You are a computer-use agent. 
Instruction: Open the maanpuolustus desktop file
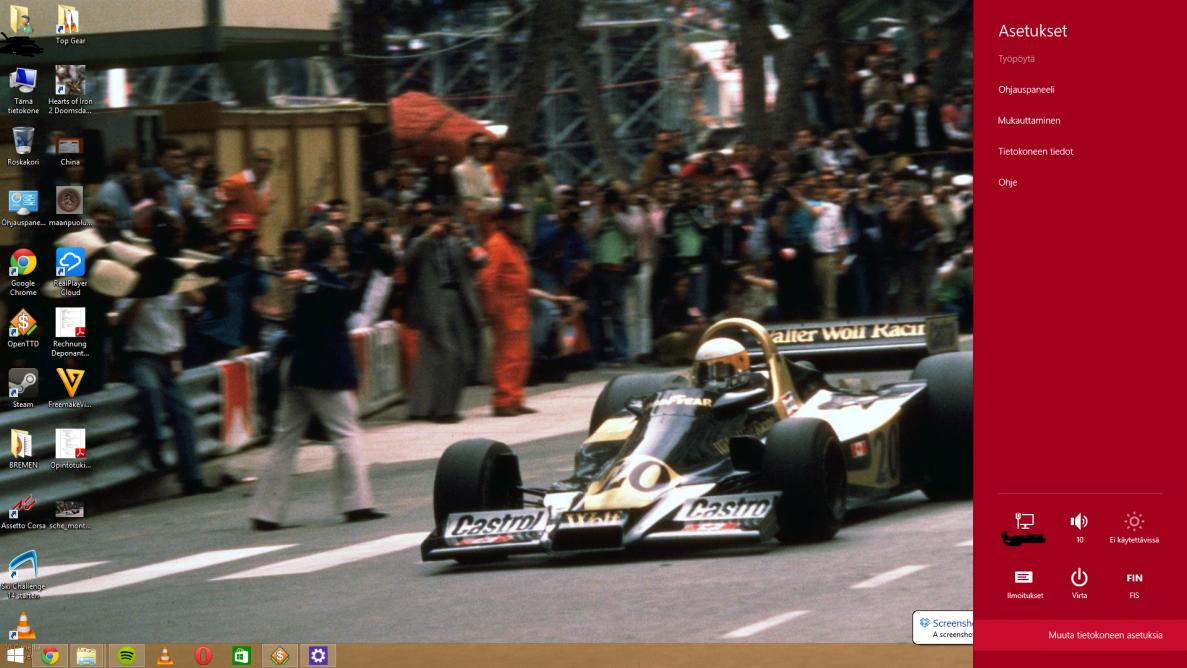70,207
